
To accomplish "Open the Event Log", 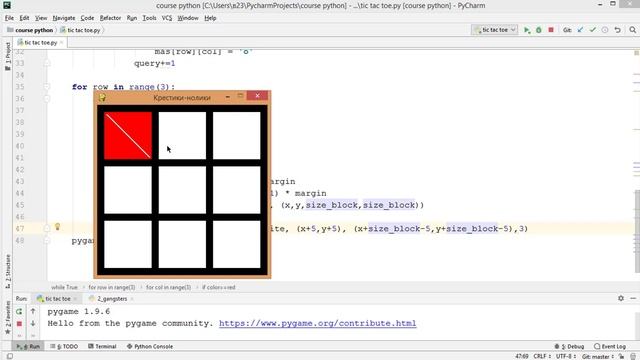I will (x=610, y=347).
